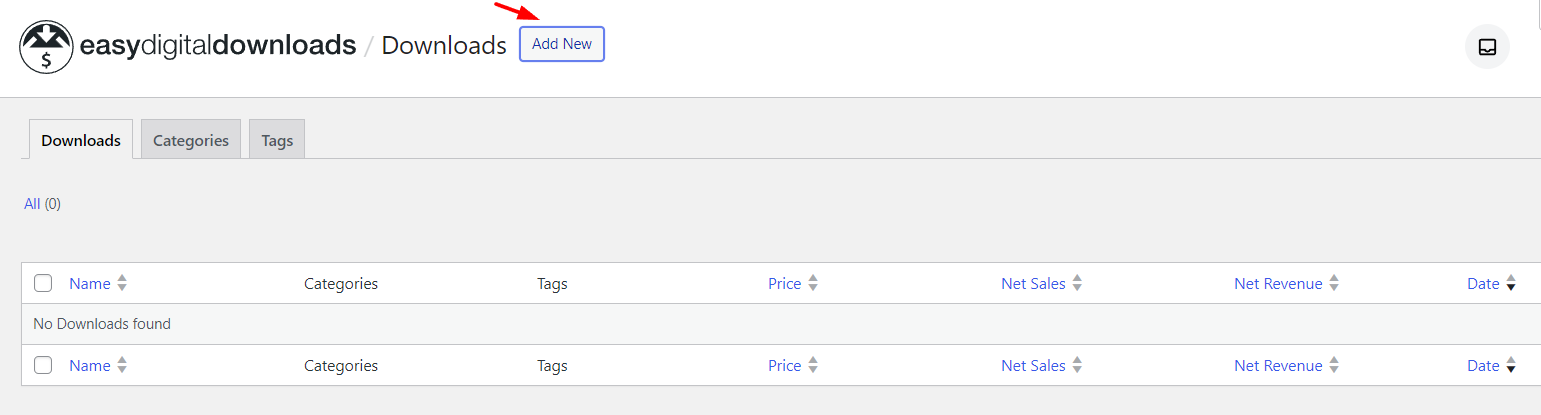The width and height of the screenshot is (1541, 415).
Task: Select the Downloads tab
Action: (81, 140)
